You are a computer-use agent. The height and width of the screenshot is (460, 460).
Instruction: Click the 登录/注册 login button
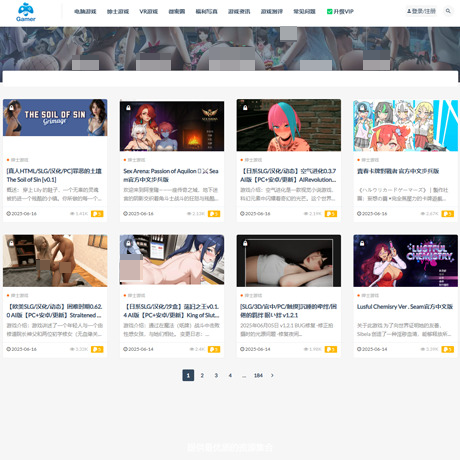421,11
